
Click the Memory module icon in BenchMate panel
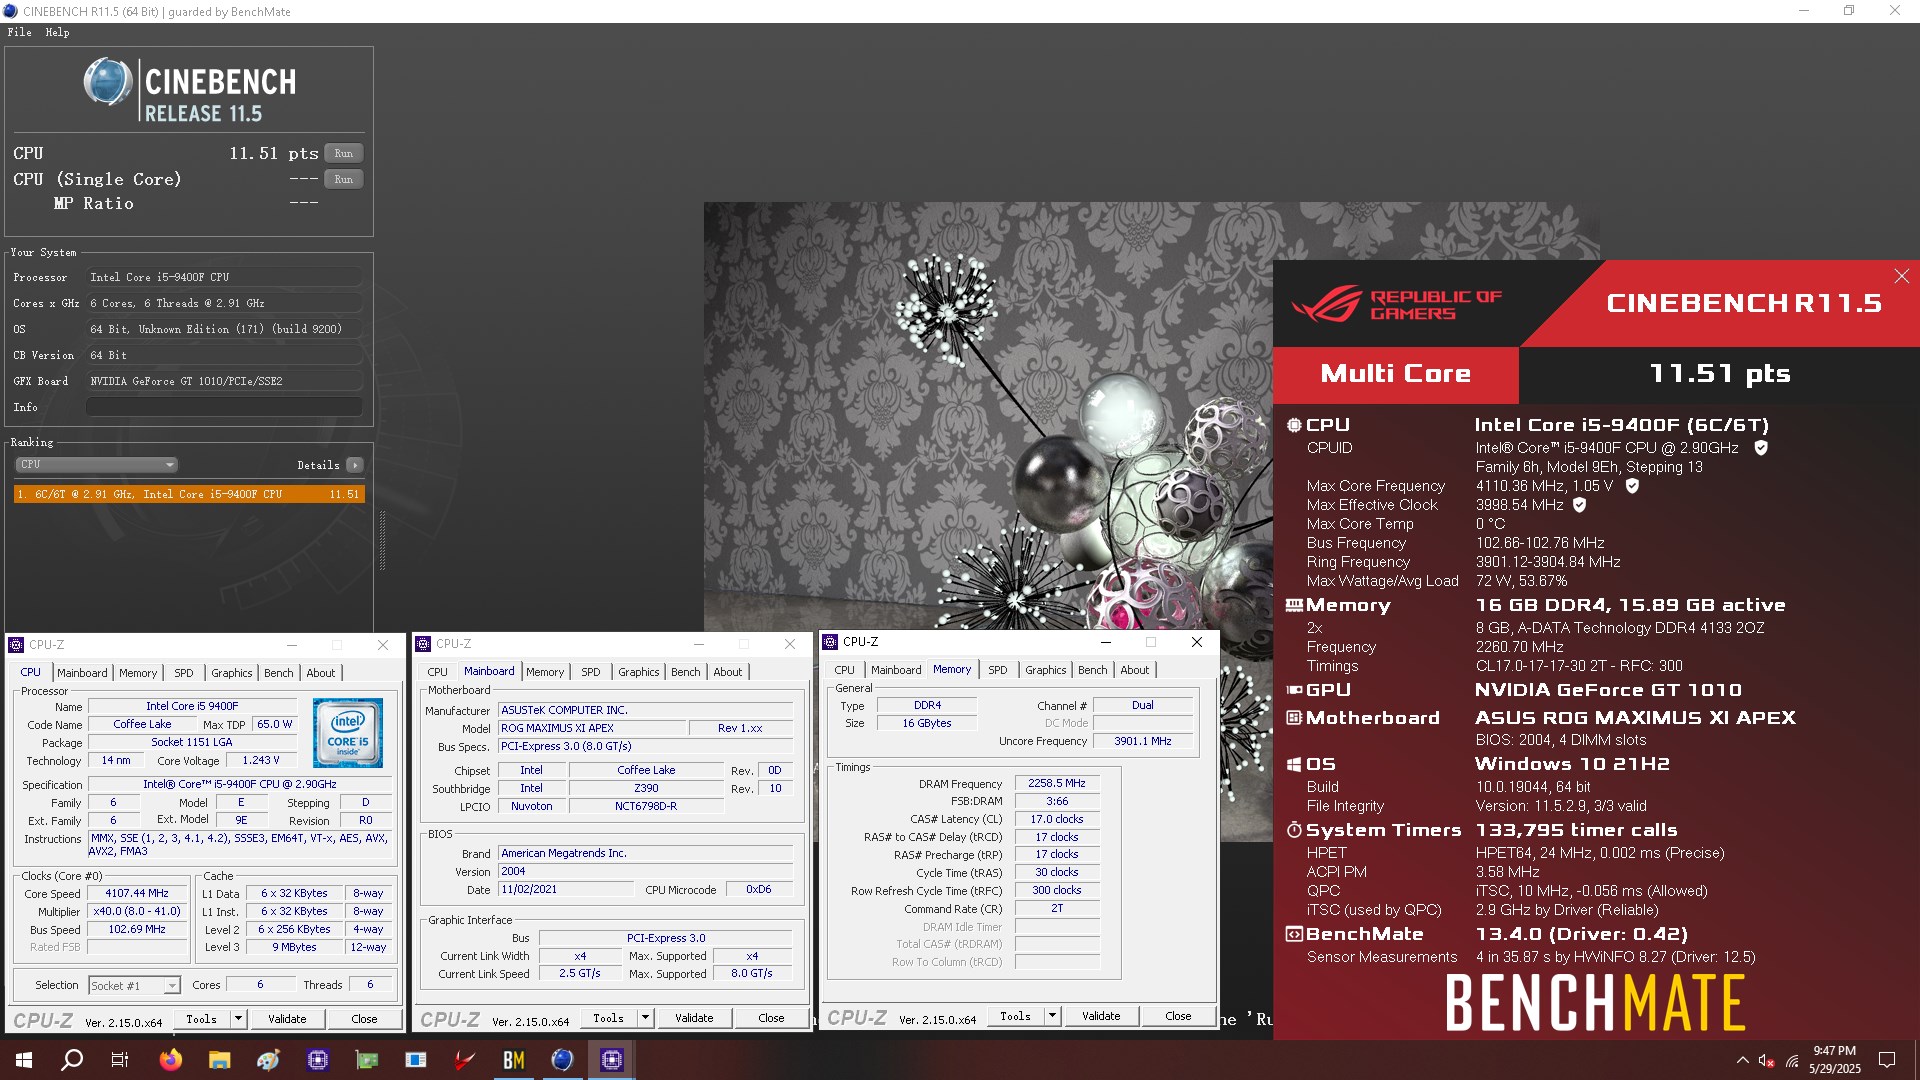1294,605
